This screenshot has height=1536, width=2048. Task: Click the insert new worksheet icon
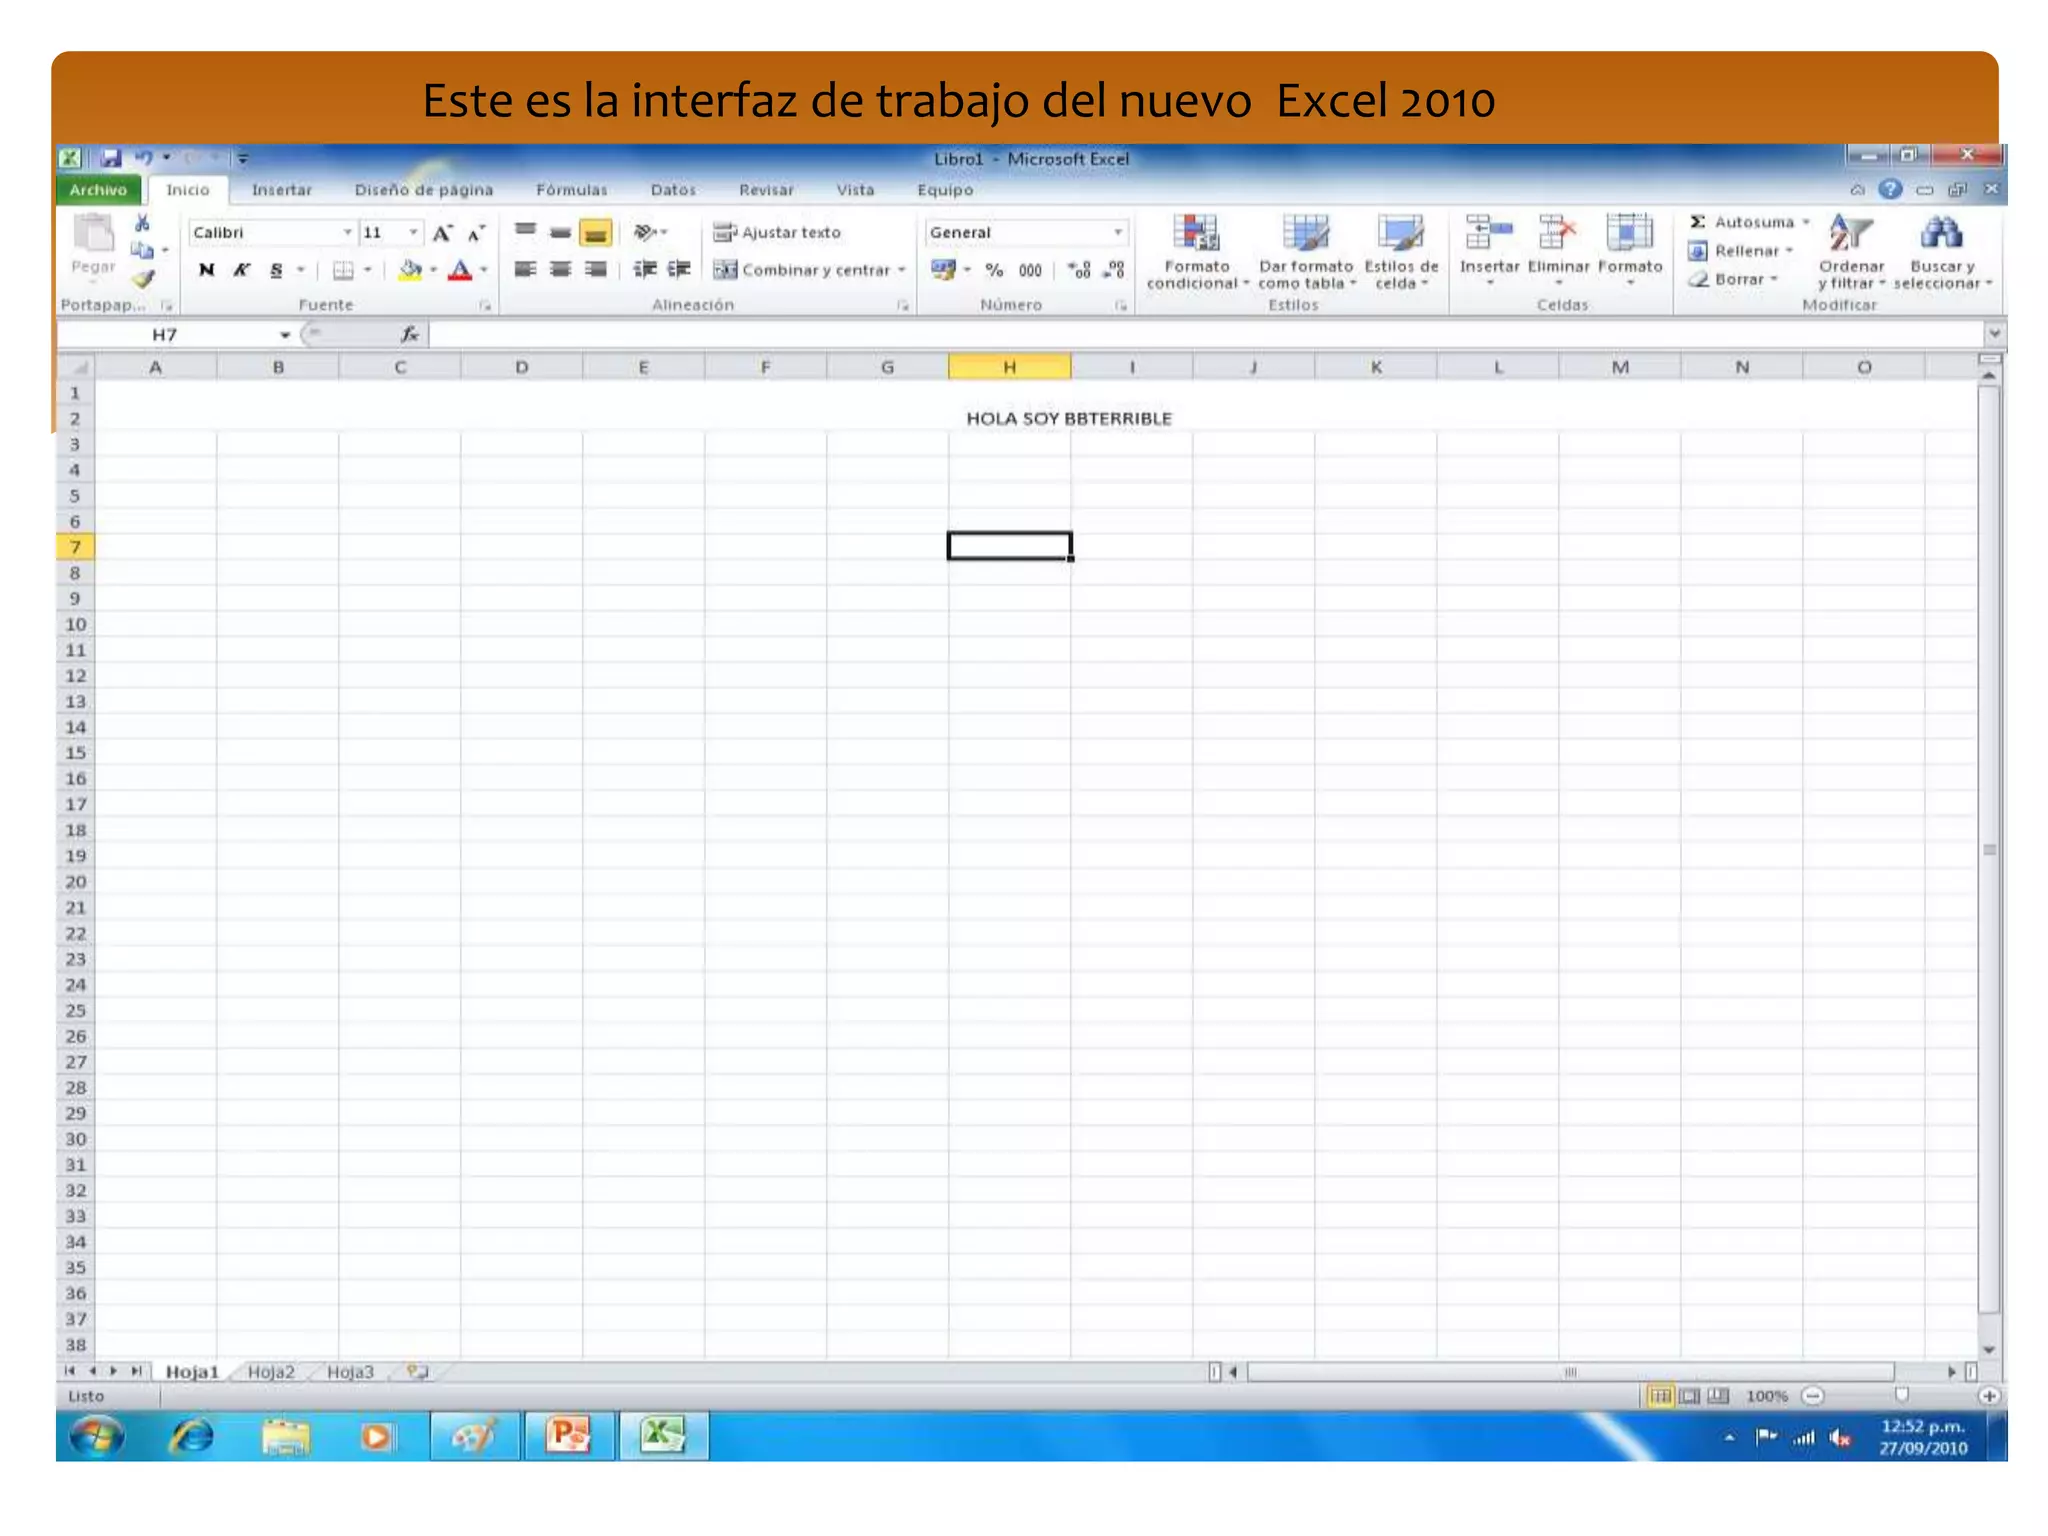[418, 1372]
